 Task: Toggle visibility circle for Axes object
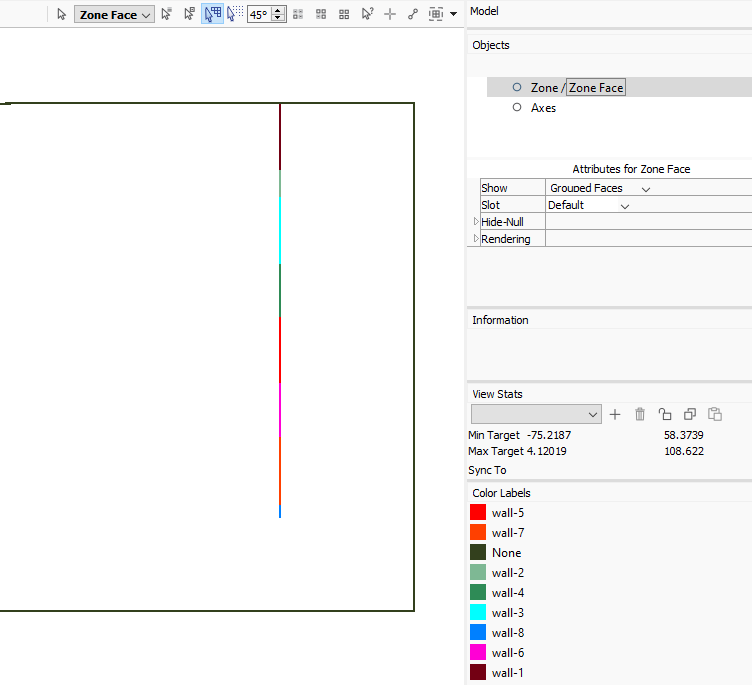point(517,107)
